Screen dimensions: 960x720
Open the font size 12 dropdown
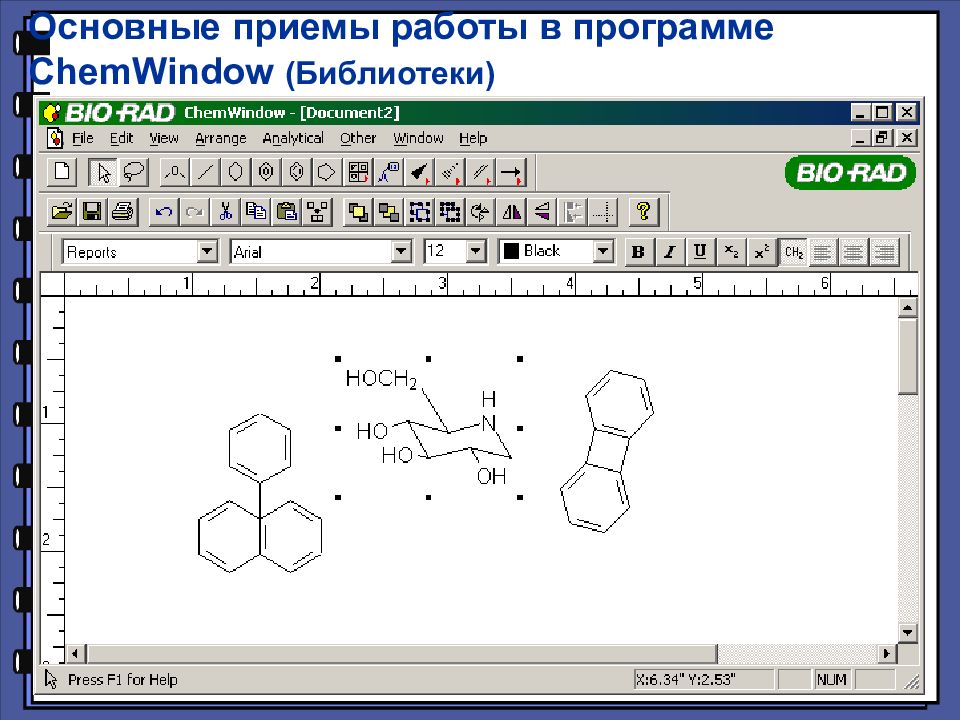pyautogui.click(x=473, y=251)
